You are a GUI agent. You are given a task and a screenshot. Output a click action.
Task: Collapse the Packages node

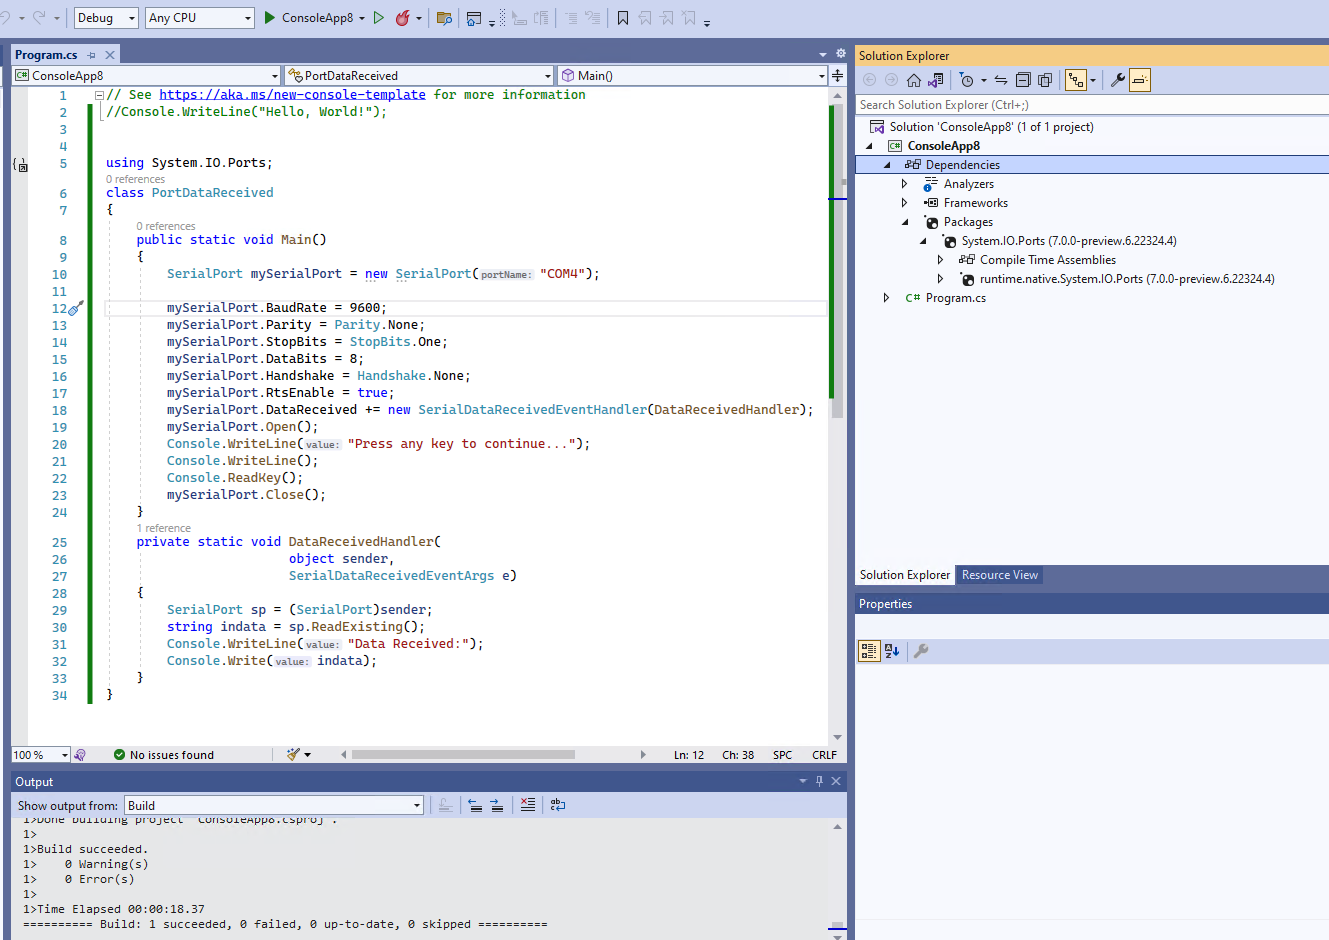coord(905,221)
